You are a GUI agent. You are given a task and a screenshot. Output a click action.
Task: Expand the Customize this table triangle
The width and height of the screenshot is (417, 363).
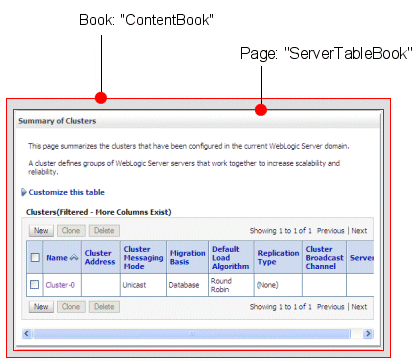pyautogui.click(x=24, y=192)
